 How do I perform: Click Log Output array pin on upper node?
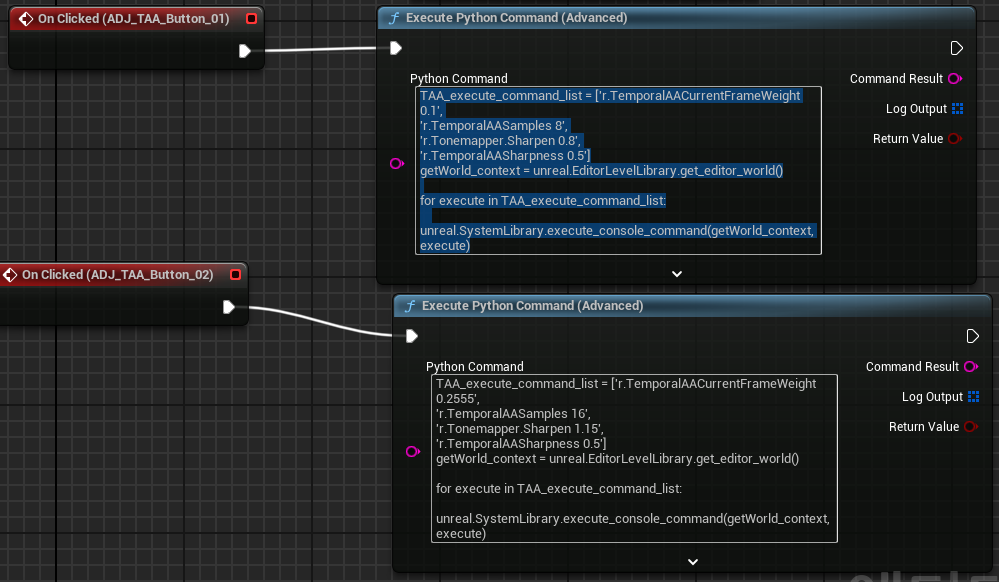pos(958,108)
